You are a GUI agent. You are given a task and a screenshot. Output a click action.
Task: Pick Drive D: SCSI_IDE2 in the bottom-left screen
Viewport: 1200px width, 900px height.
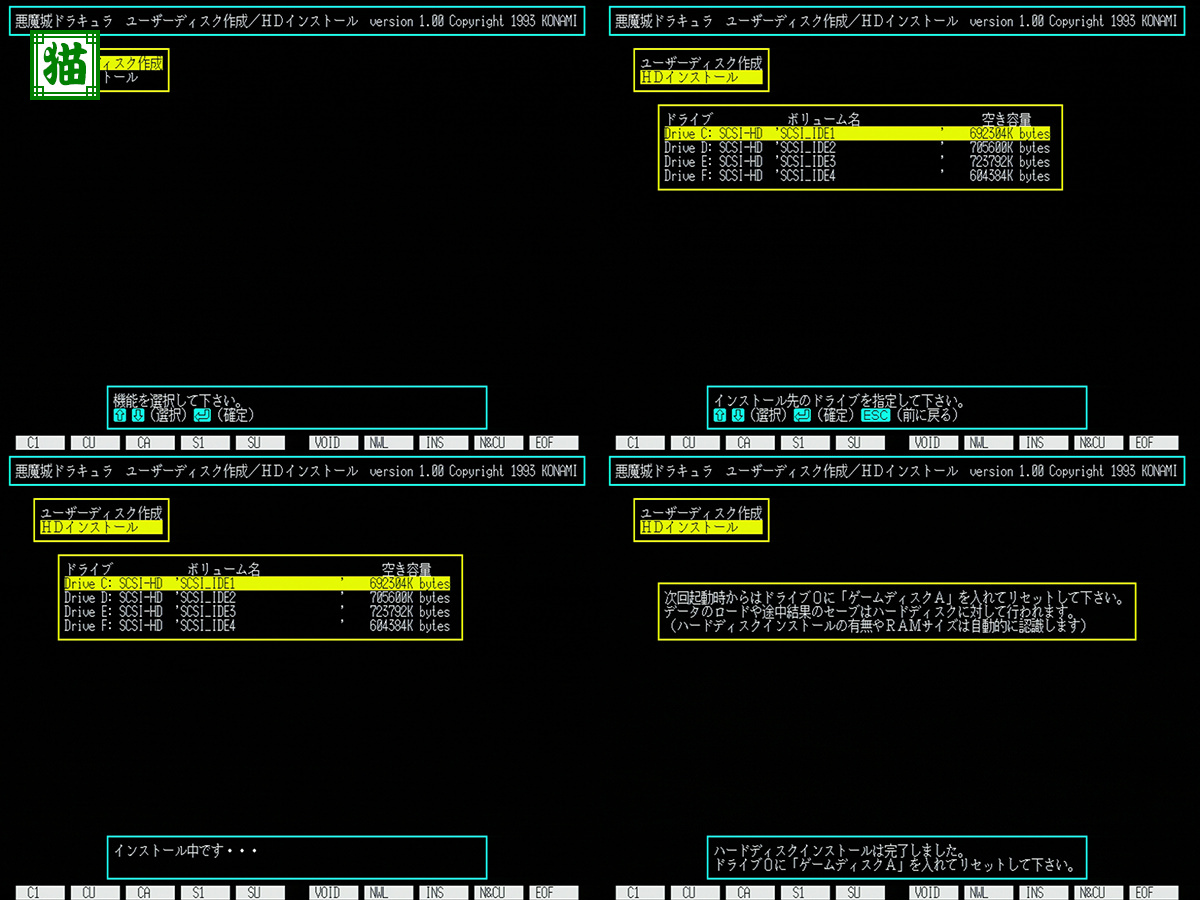(257, 597)
